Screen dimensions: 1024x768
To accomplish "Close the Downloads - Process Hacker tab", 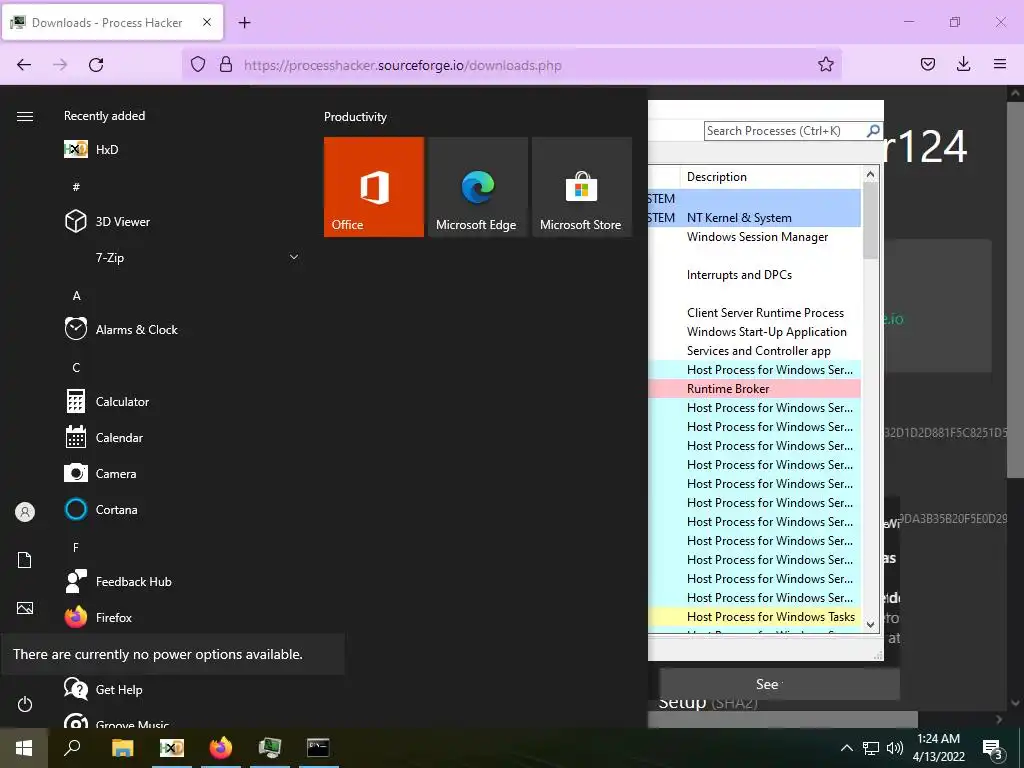I will click(207, 22).
